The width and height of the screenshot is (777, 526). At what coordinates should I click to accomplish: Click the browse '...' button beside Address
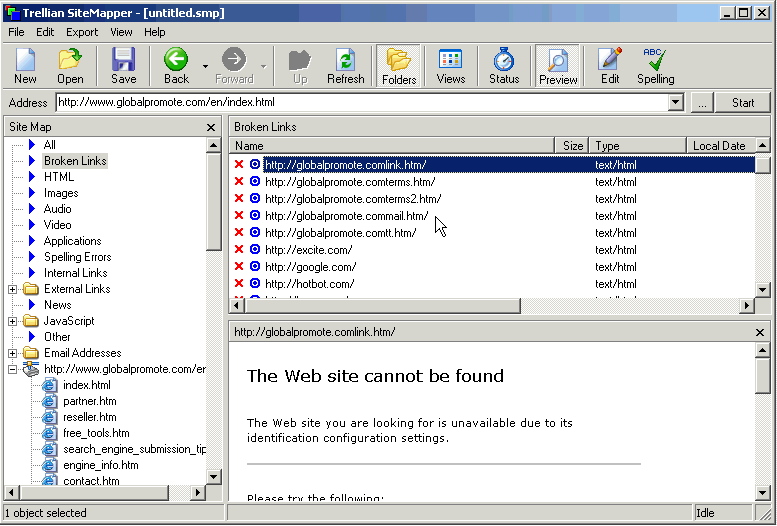click(x=702, y=103)
